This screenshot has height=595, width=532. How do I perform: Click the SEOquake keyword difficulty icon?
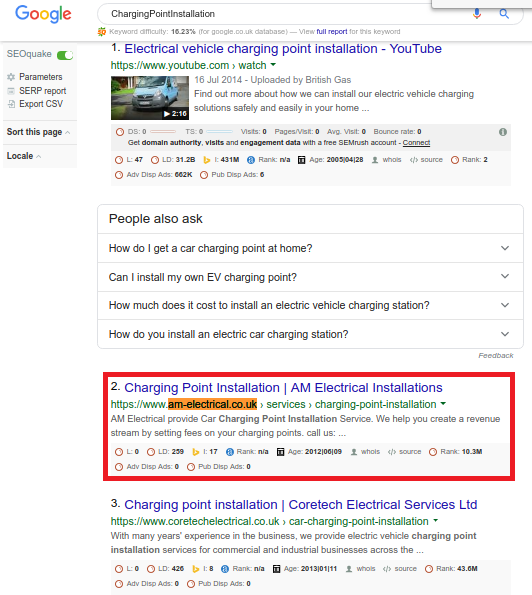pos(101,32)
